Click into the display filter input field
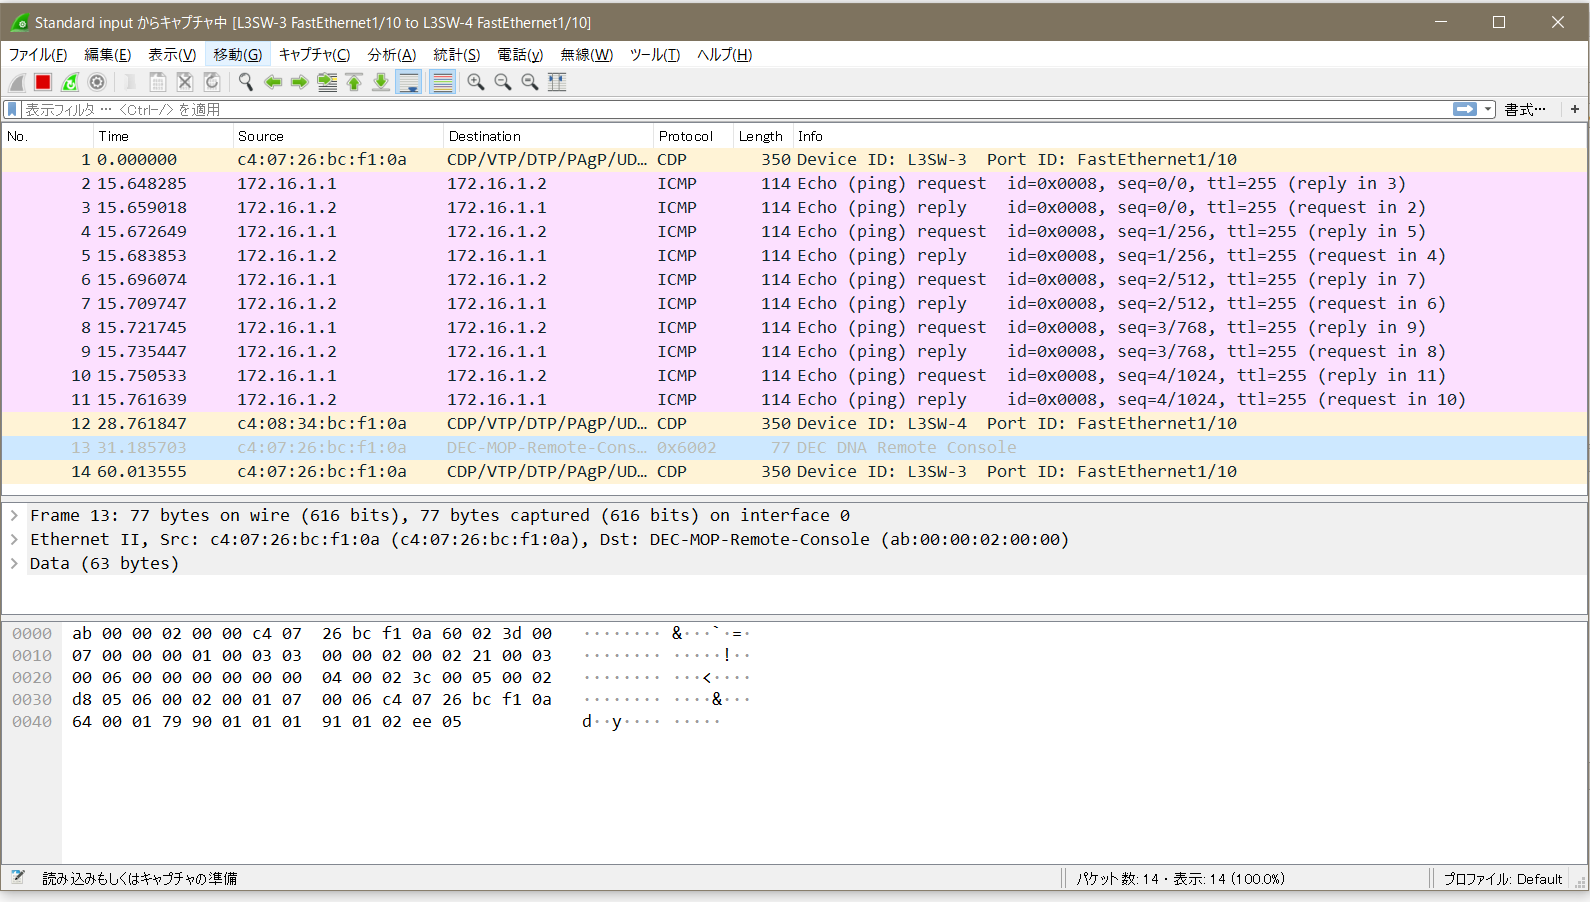This screenshot has width=1590, height=902. click(x=735, y=109)
